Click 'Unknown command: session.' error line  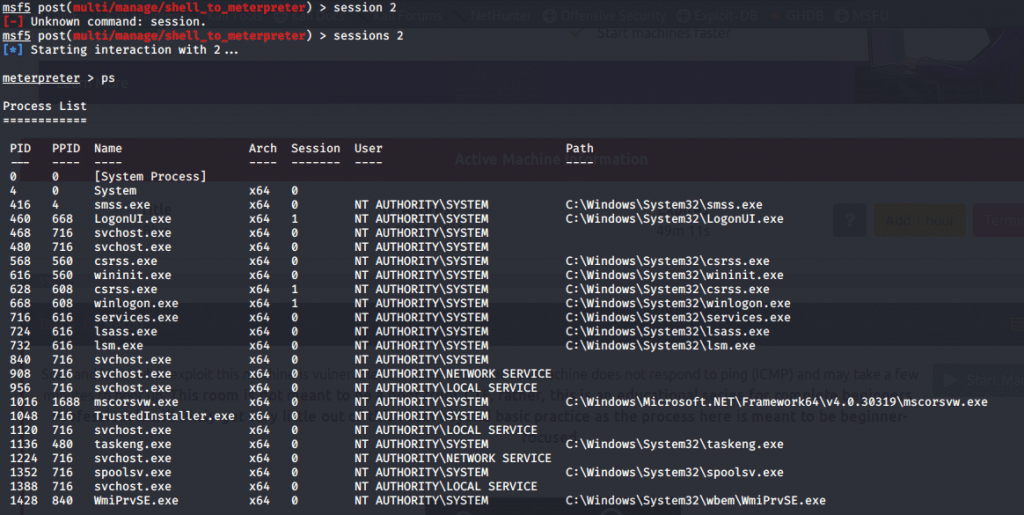click(118, 22)
